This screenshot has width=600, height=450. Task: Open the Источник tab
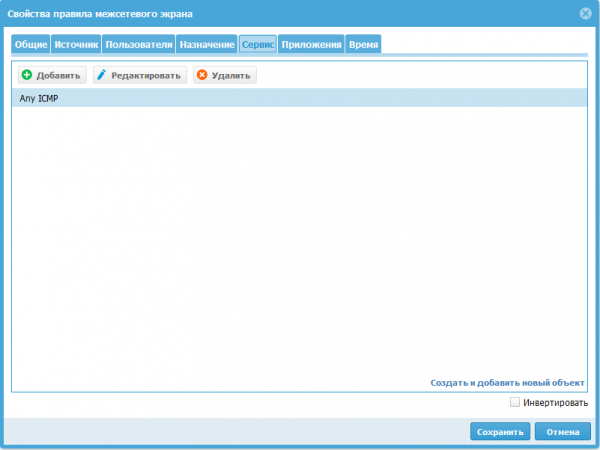[76, 45]
